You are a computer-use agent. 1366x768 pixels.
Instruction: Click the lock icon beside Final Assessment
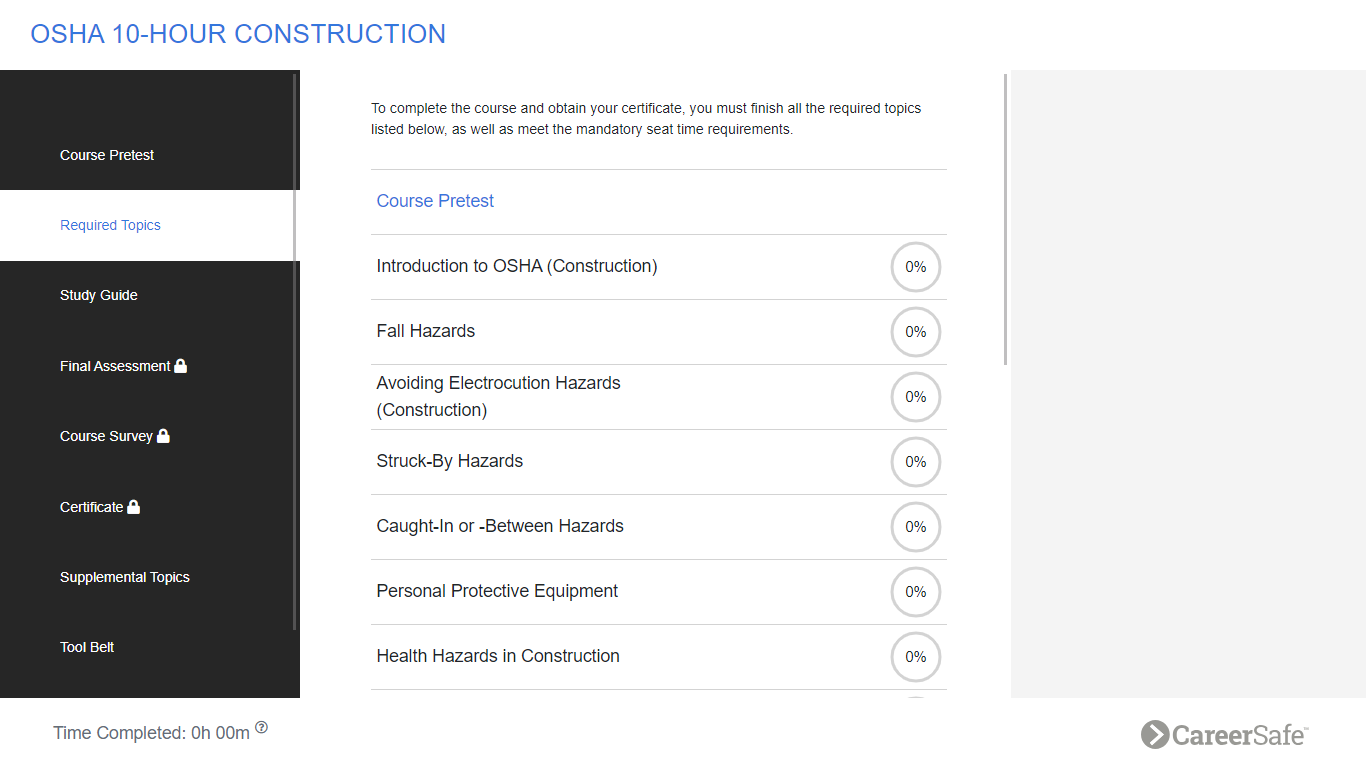(x=180, y=365)
